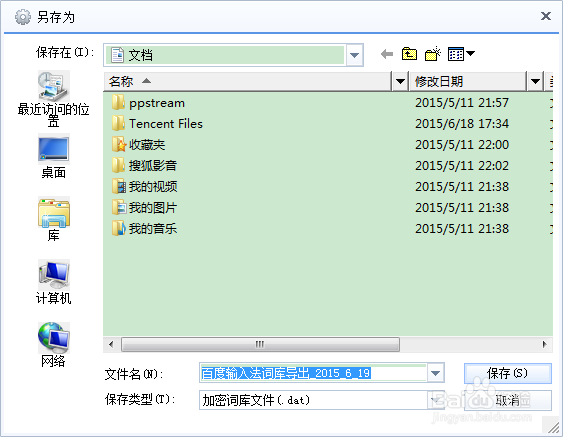Open the 修改日期 column filter dropdown
Image resolution: width=563 pixels, height=437 pixels.
535,82
